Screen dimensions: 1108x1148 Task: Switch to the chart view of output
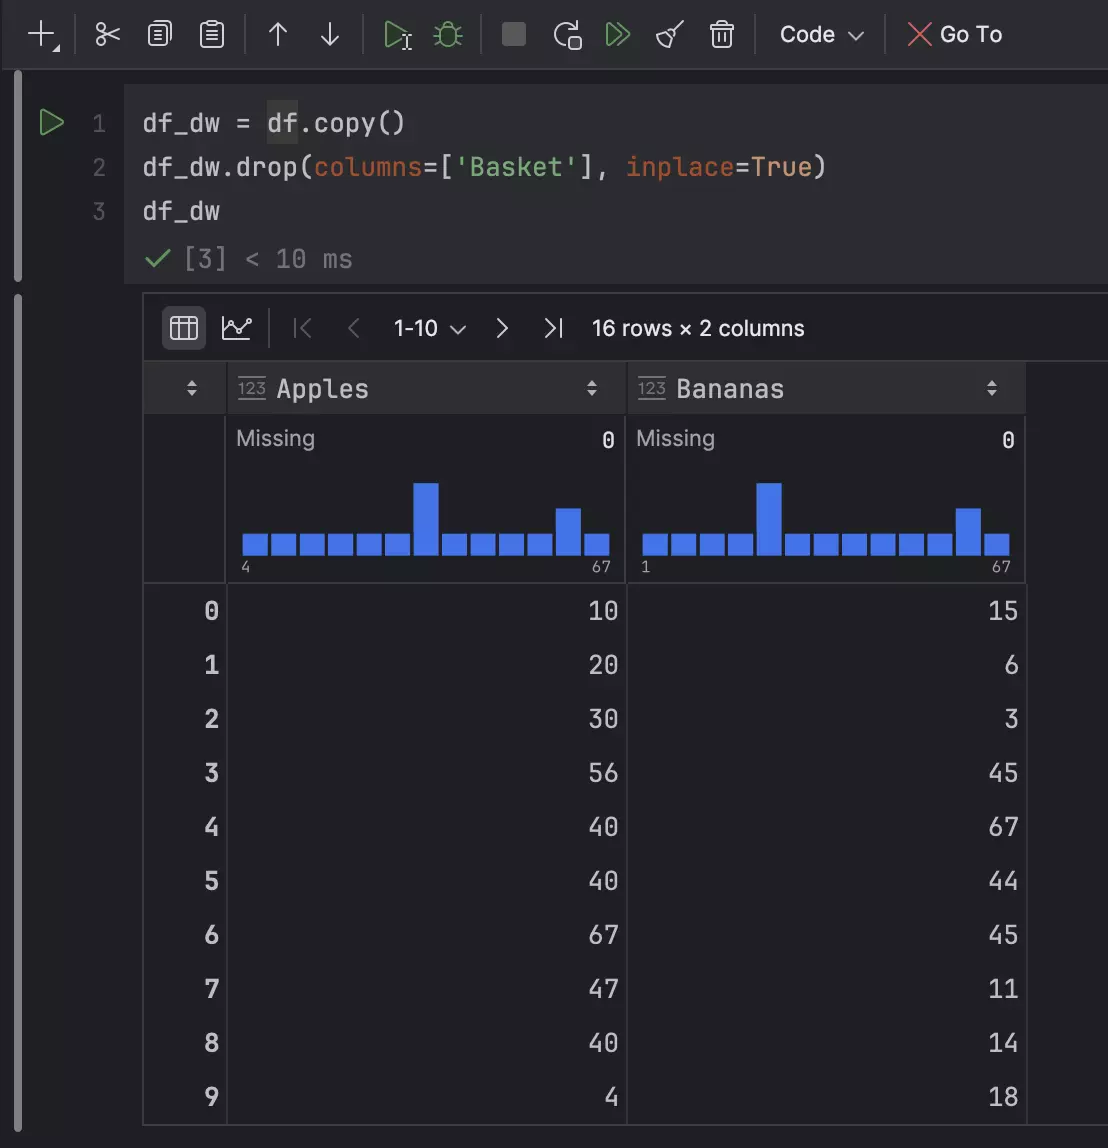(x=237, y=328)
